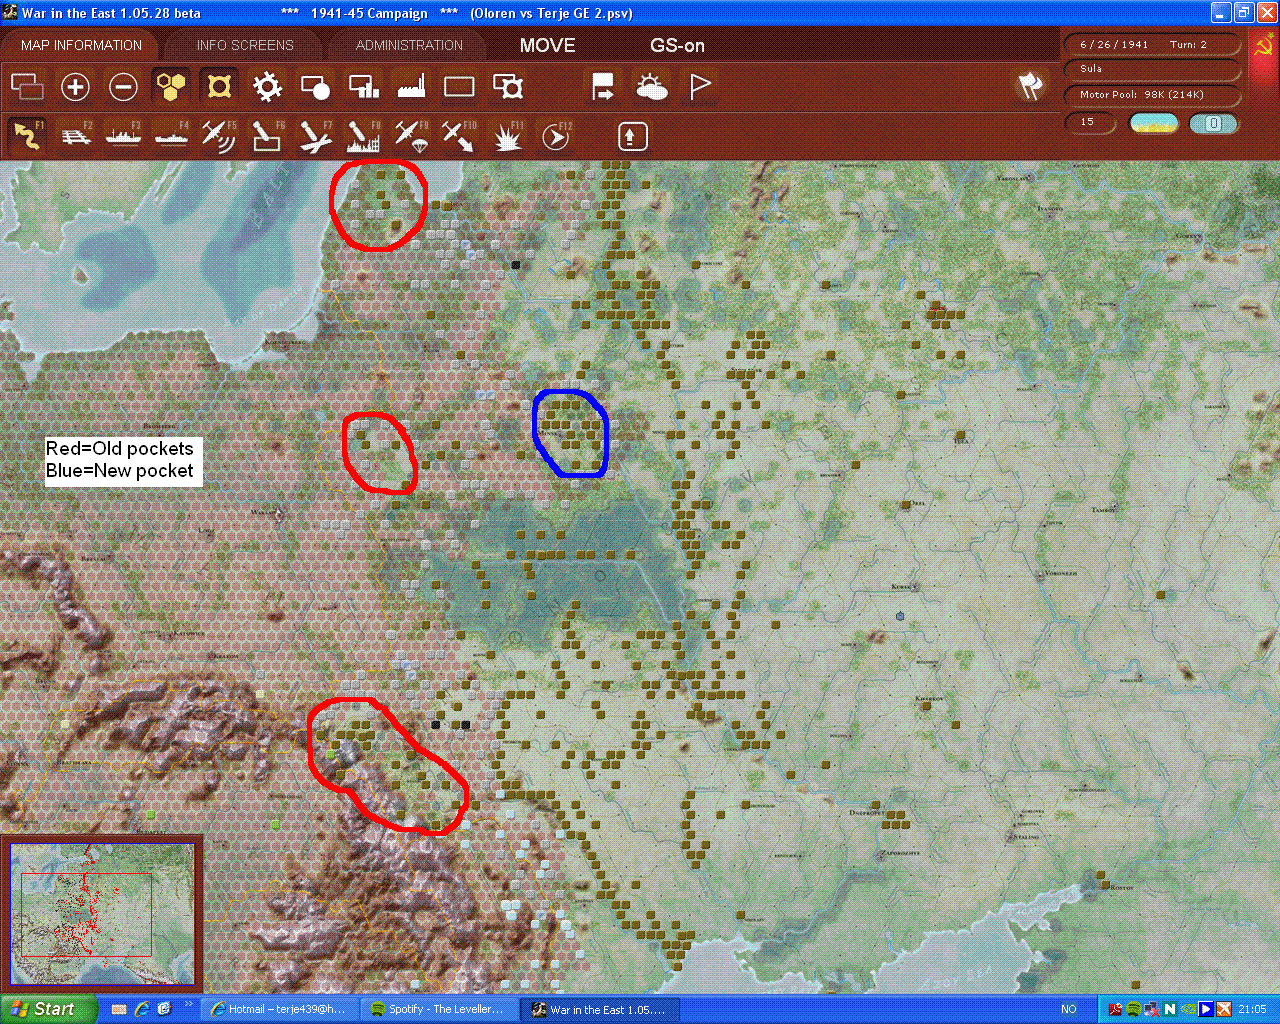Image resolution: width=1280 pixels, height=1024 pixels.
Task: Click the taskbar clock 21:05
Action: tap(1252, 1009)
